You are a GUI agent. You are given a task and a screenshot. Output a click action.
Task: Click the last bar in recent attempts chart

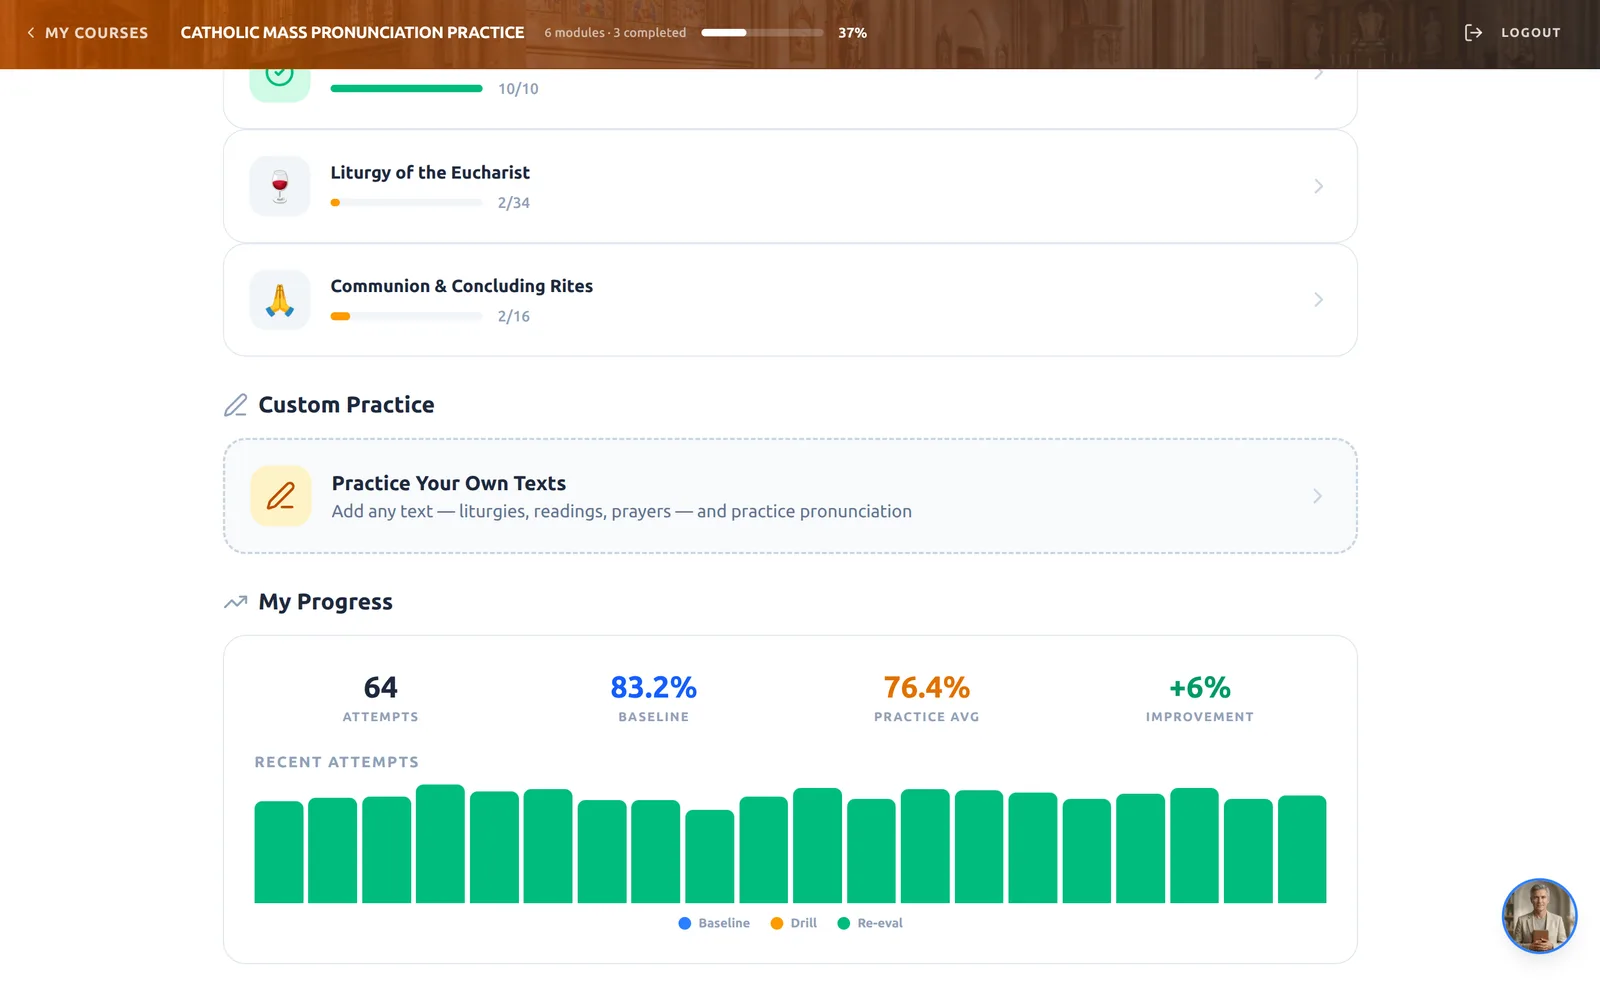pos(1302,849)
